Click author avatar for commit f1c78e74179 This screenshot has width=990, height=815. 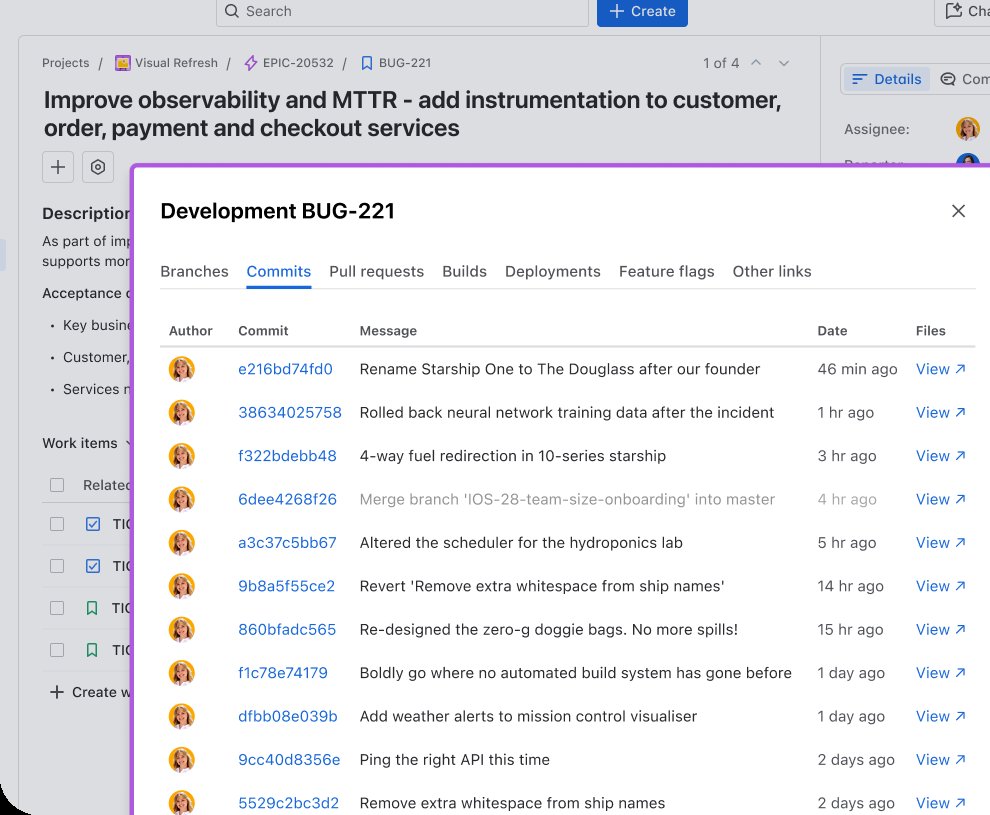point(182,673)
